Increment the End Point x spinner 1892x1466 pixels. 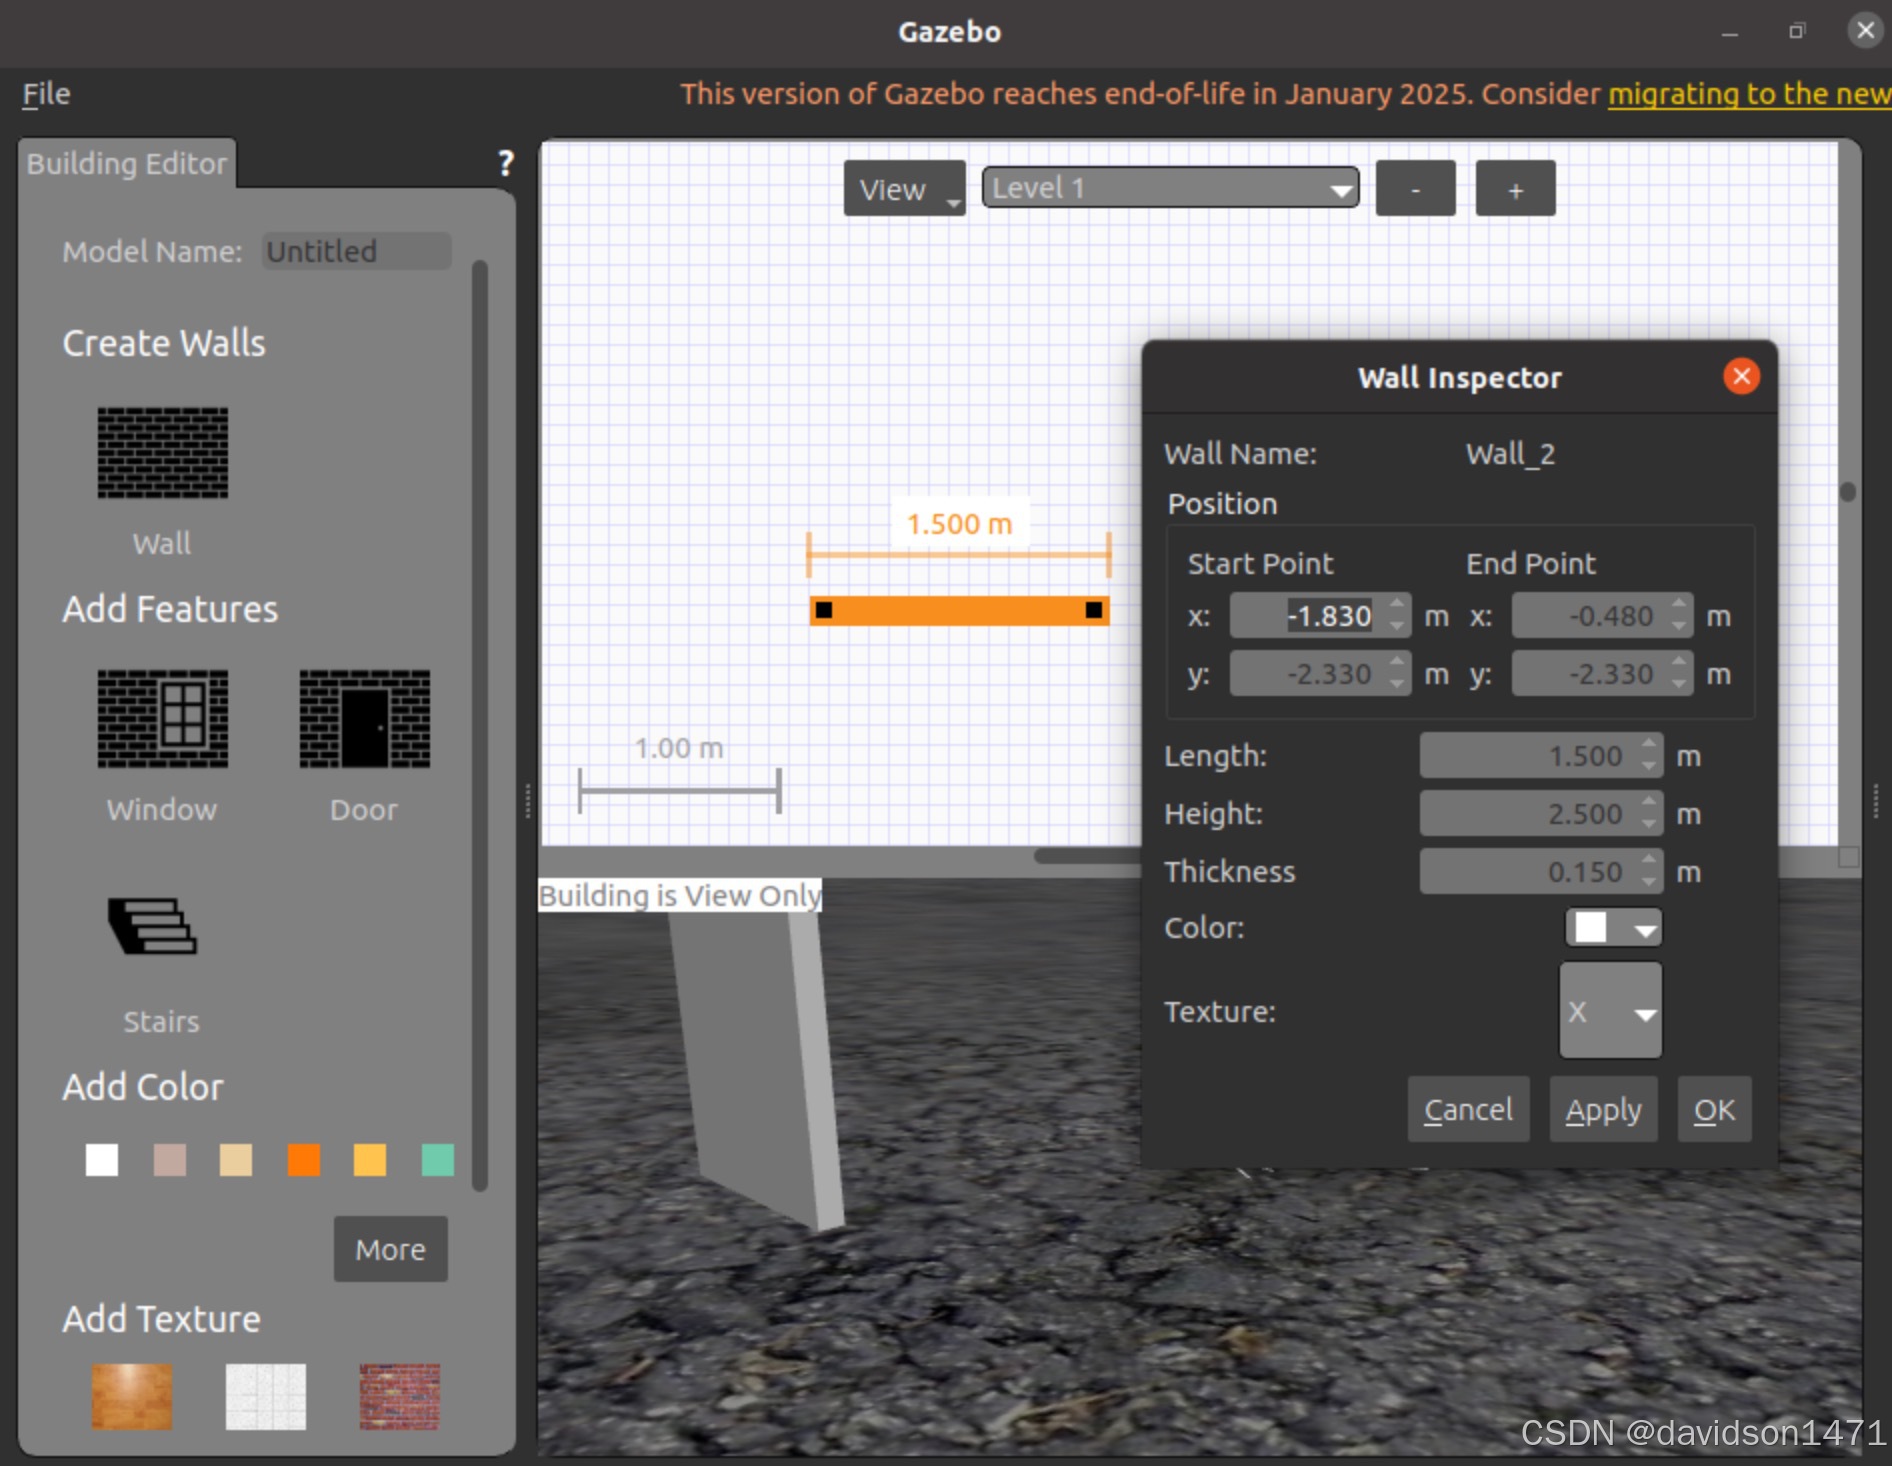click(x=1679, y=604)
